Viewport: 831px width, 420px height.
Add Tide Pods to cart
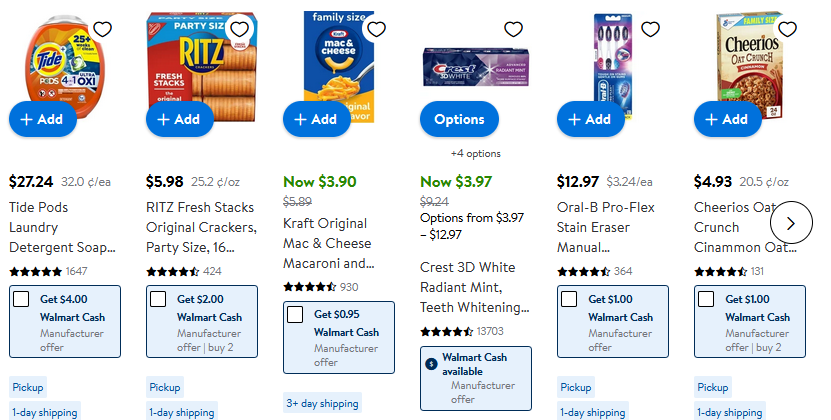(38, 119)
